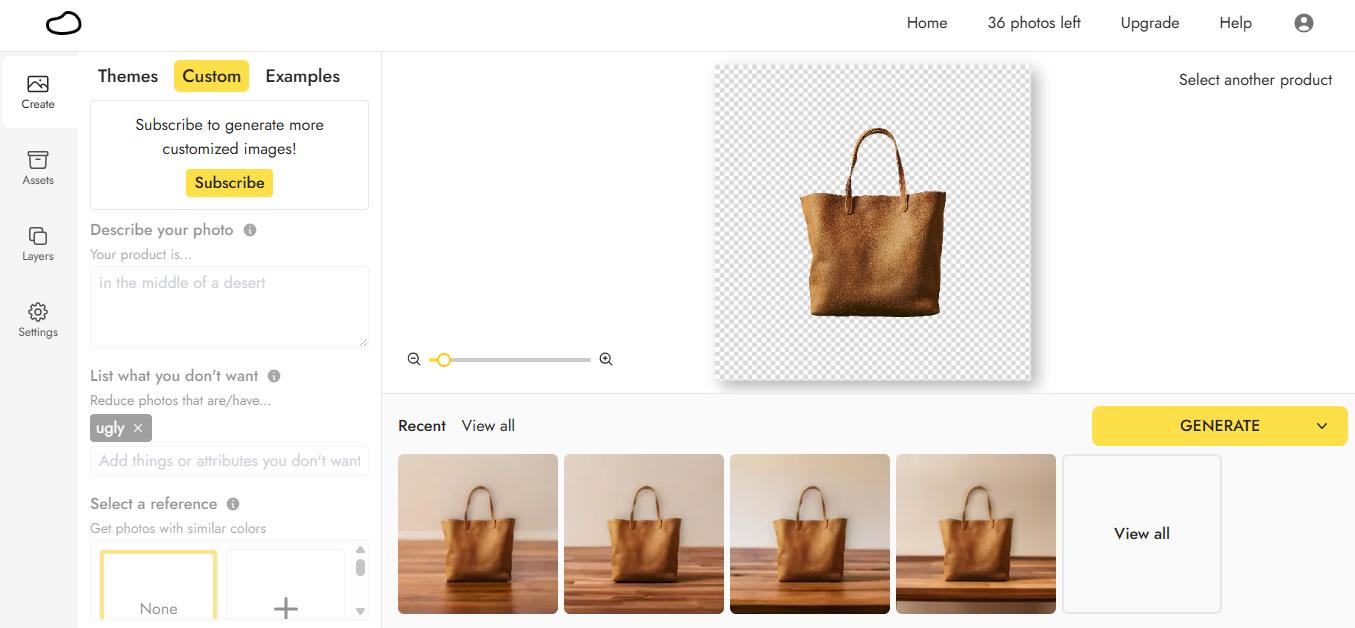Switch to the Themes tab

(128, 76)
